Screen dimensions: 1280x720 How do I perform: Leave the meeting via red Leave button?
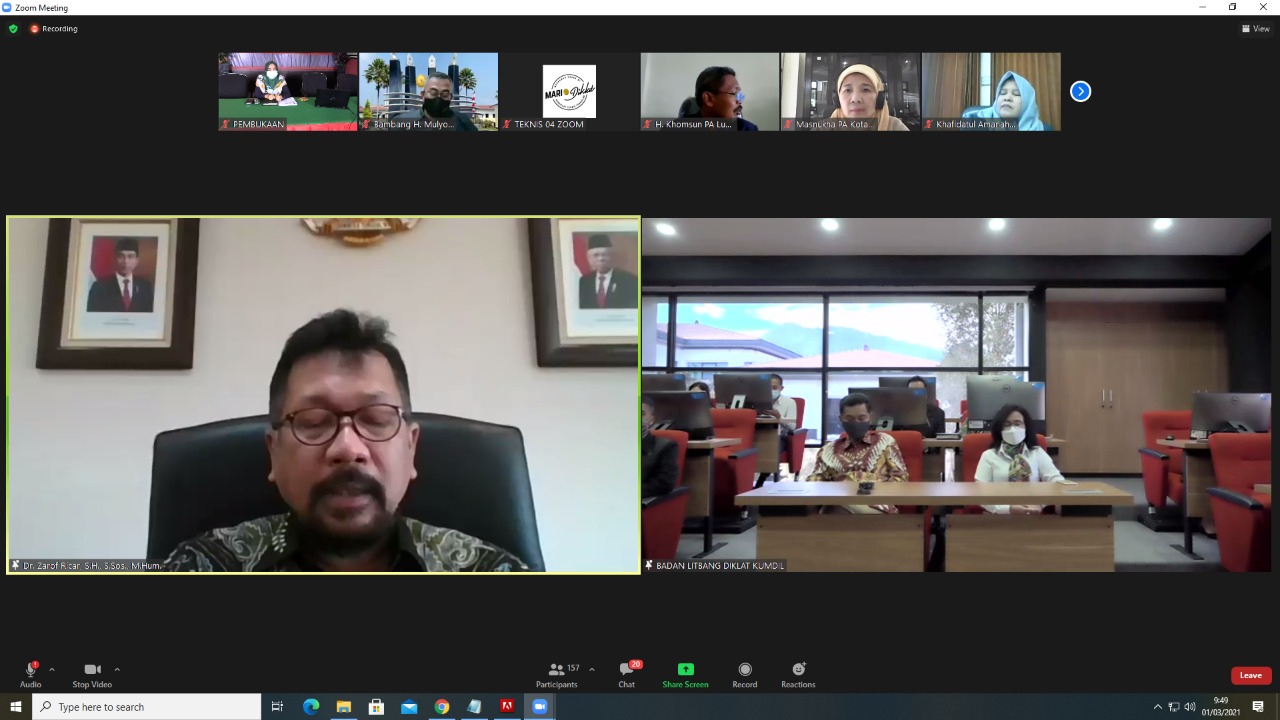coord(1251,675)
